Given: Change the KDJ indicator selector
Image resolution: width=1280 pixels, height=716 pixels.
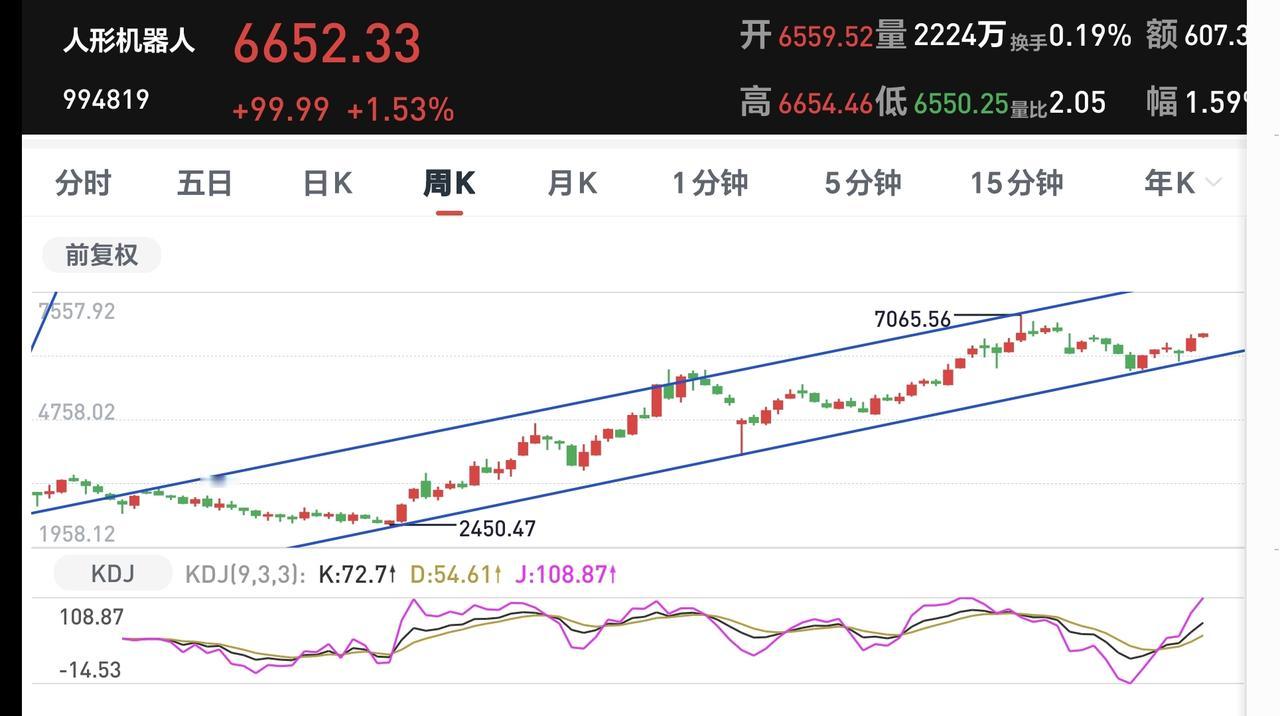Looking at the screenshot, I should click(x=112, y=574).
